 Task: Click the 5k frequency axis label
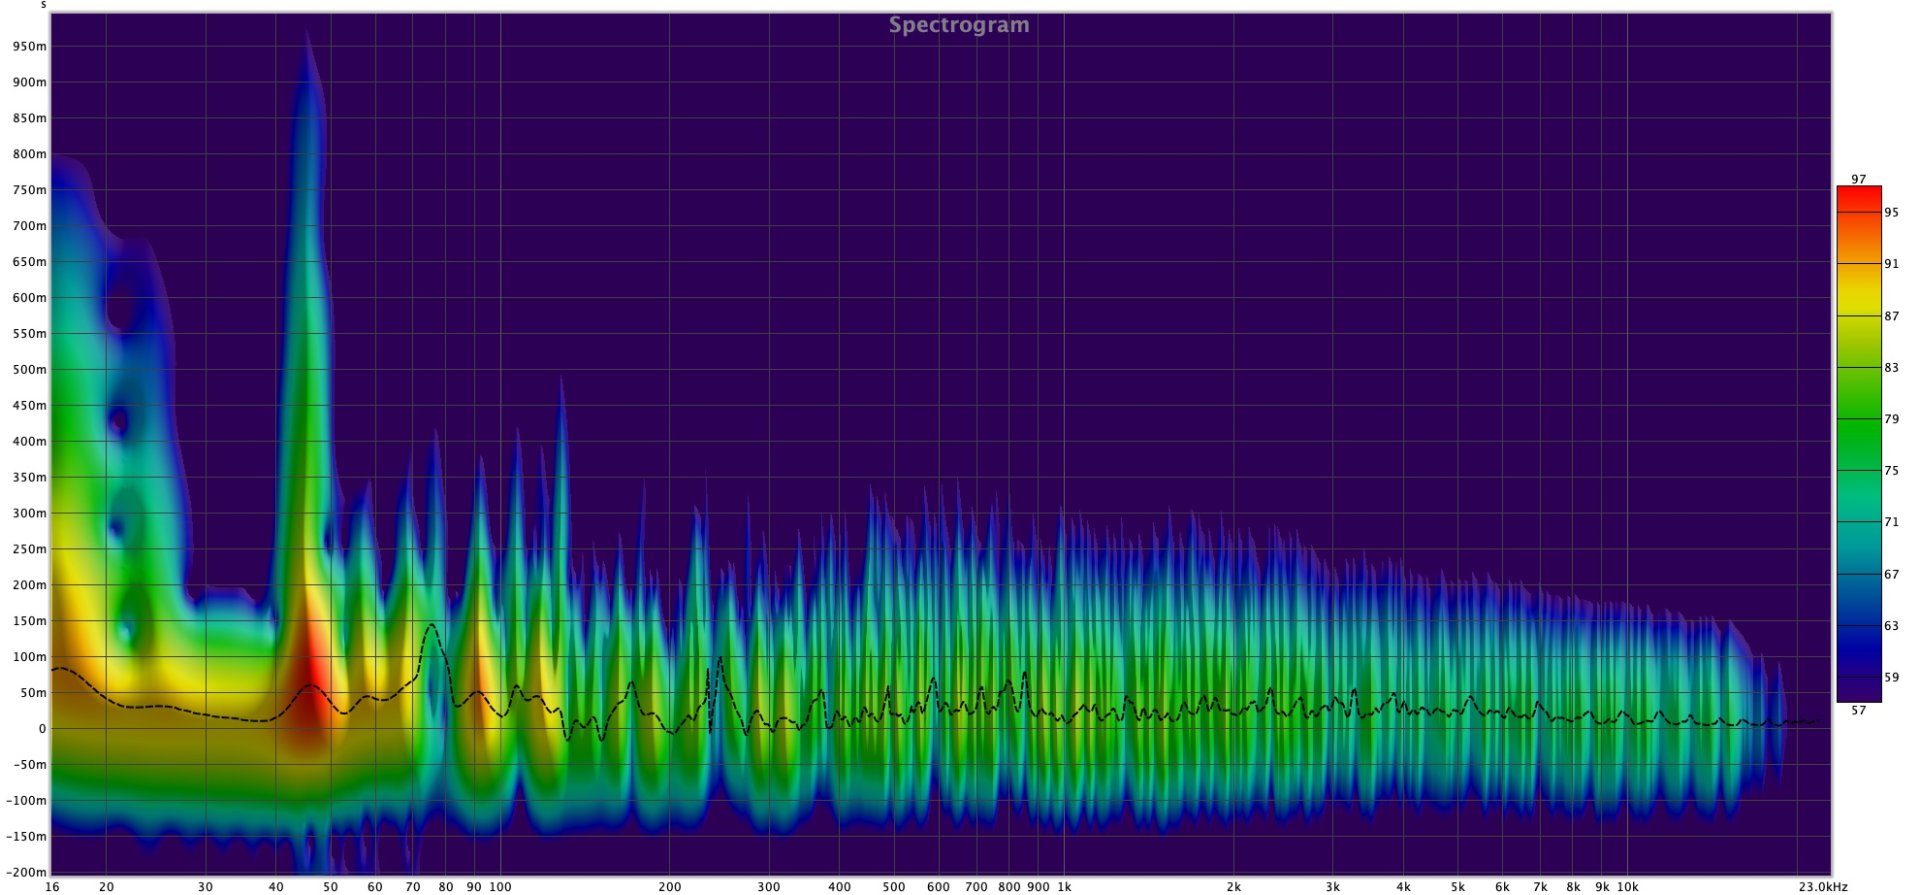pos(1458,886)
